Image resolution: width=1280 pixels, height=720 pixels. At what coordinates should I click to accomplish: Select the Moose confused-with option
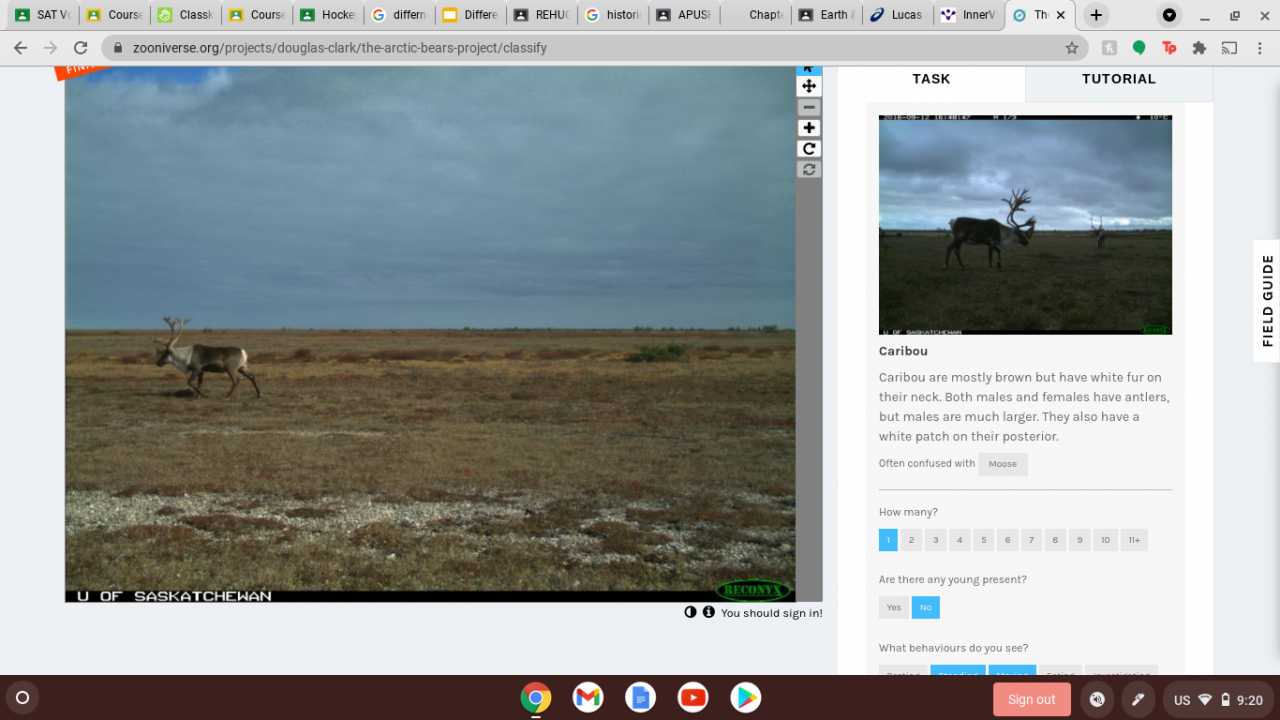coord(1003,464)
